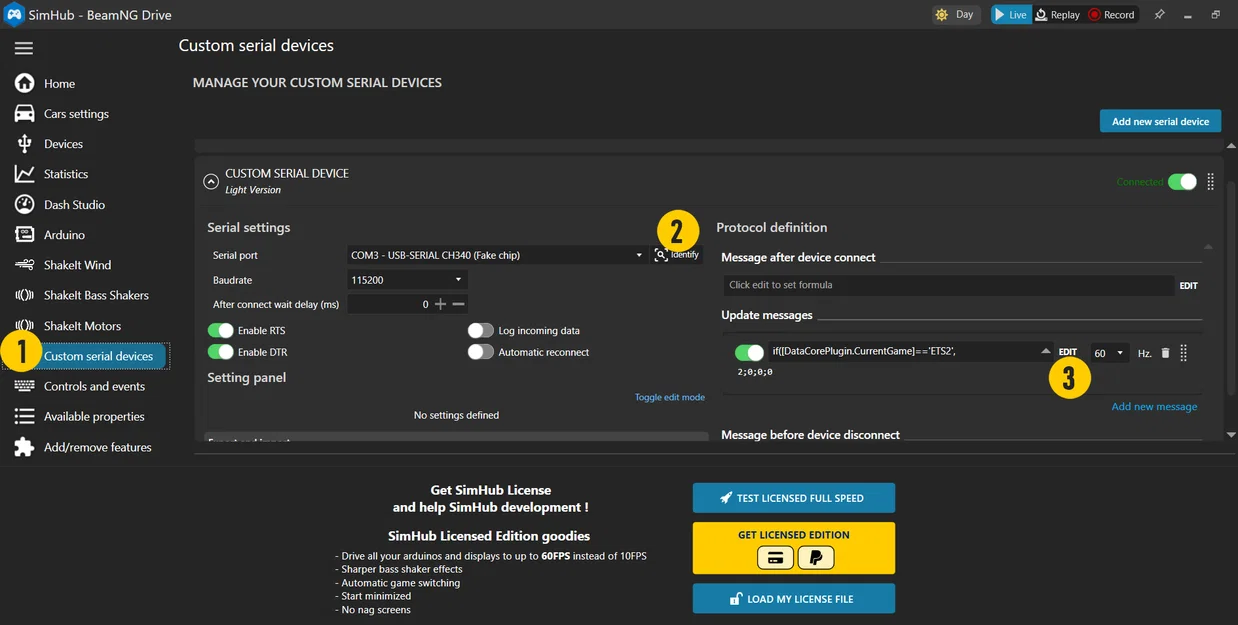Click EDIT for the update message
1238x625 pixels.
(x=1068, y=352)
